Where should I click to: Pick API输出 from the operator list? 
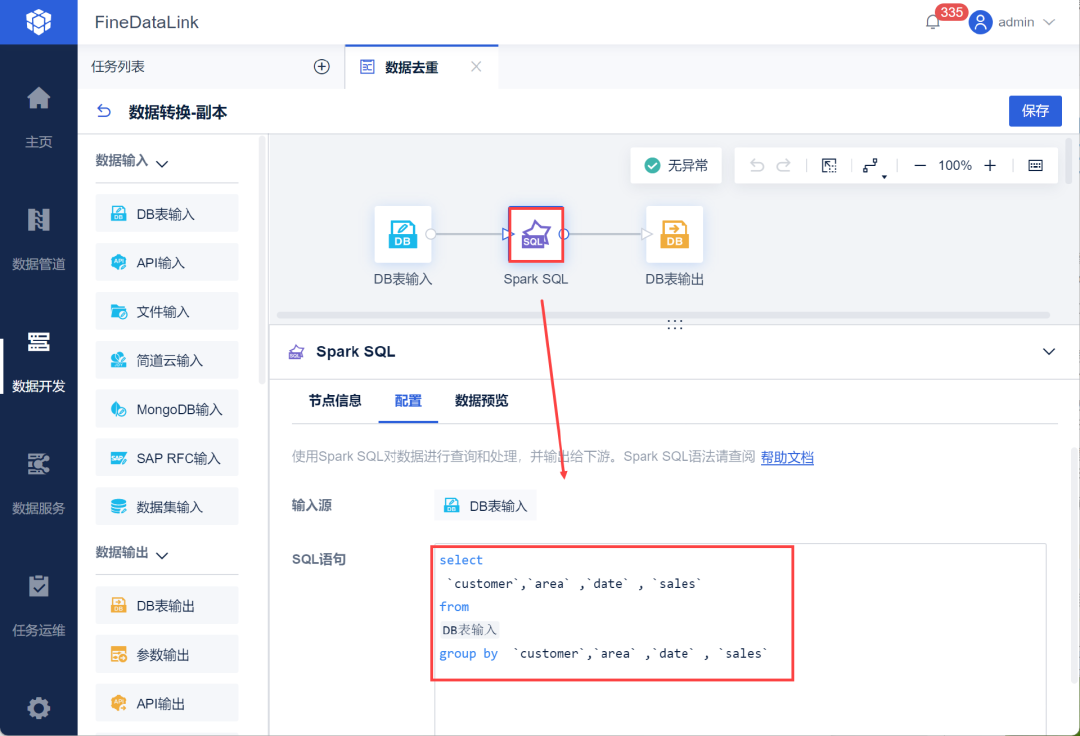167,703
